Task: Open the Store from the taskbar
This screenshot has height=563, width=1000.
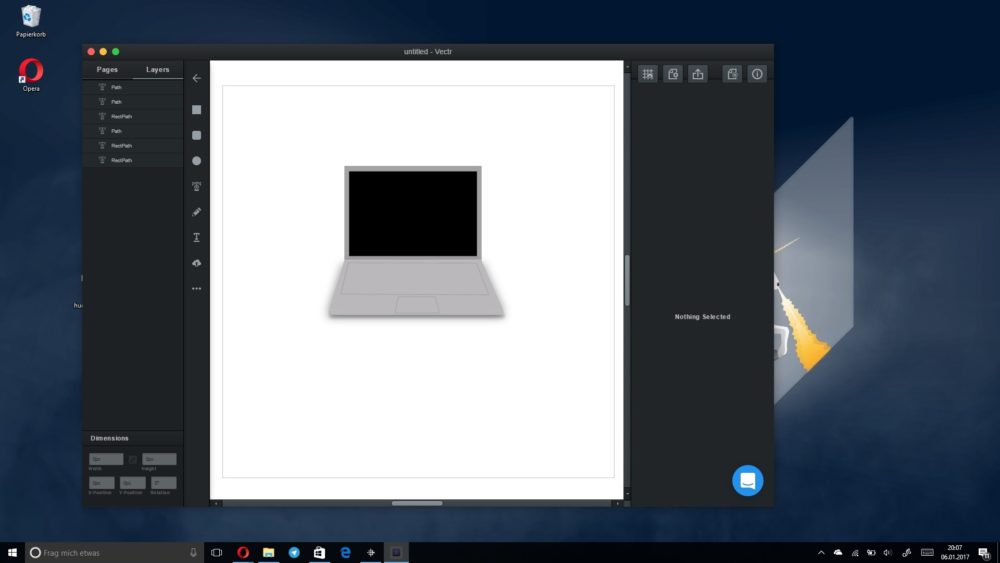Action: pyautogui.click(x=320, y=552)
